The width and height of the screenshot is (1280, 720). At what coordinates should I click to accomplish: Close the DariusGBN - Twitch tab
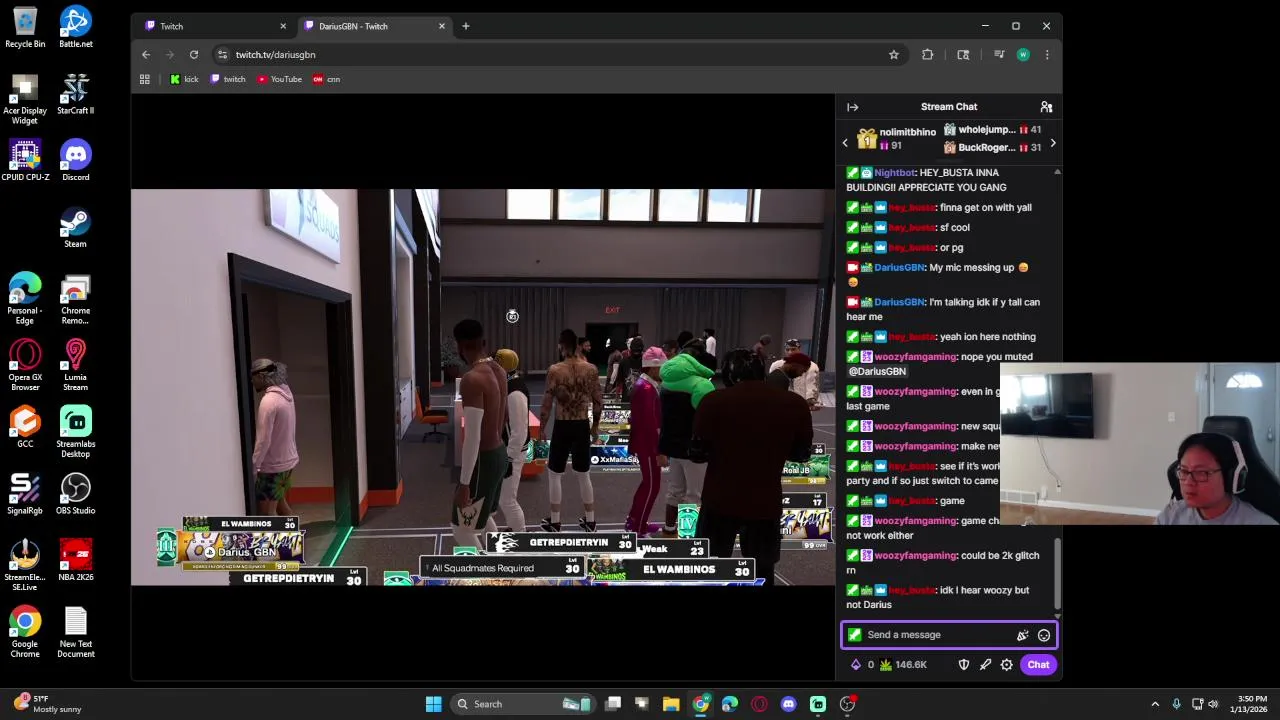(441, 26)
